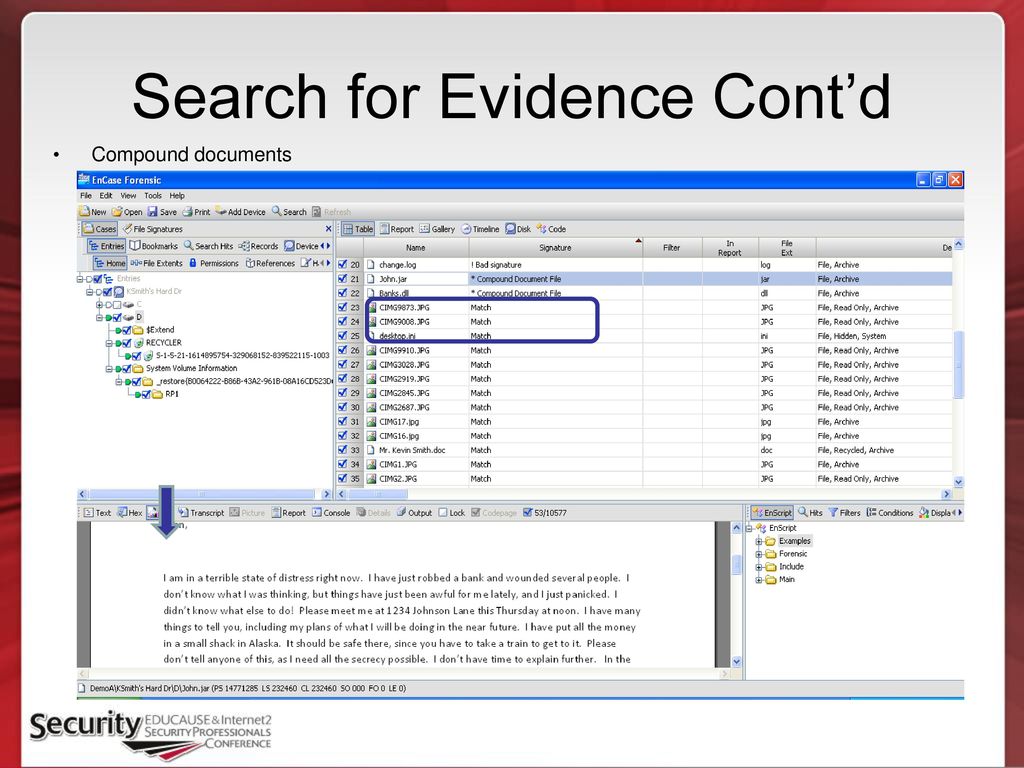Open Console in bottom pane
The image size is (1024, 768).
click(331, 513)
